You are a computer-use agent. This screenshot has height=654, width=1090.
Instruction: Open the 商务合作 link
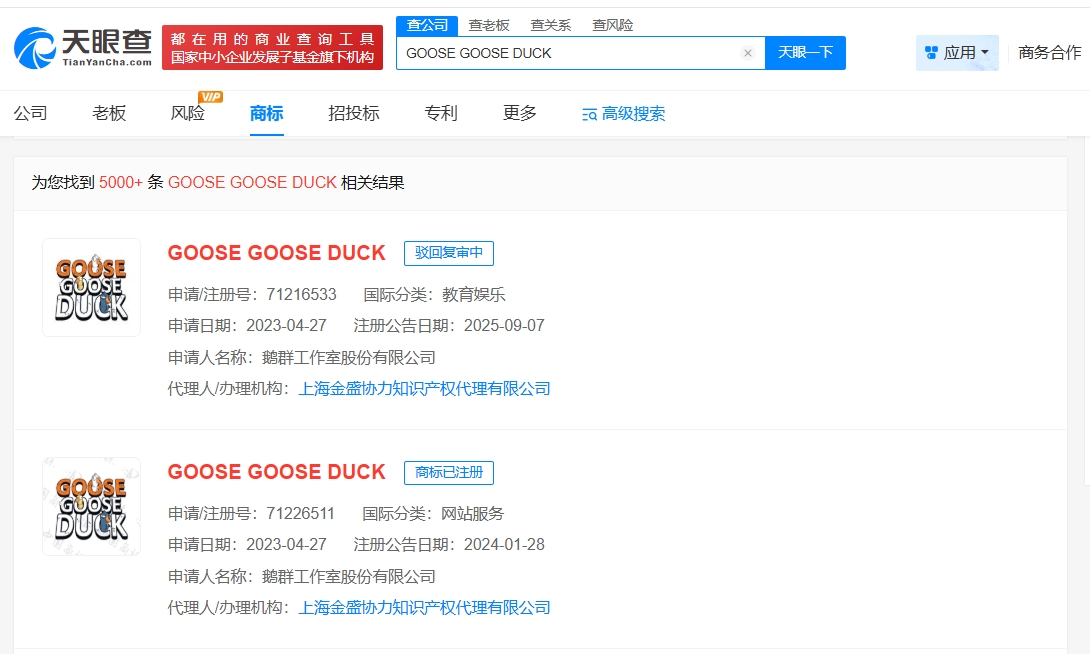coord(1049,53)
